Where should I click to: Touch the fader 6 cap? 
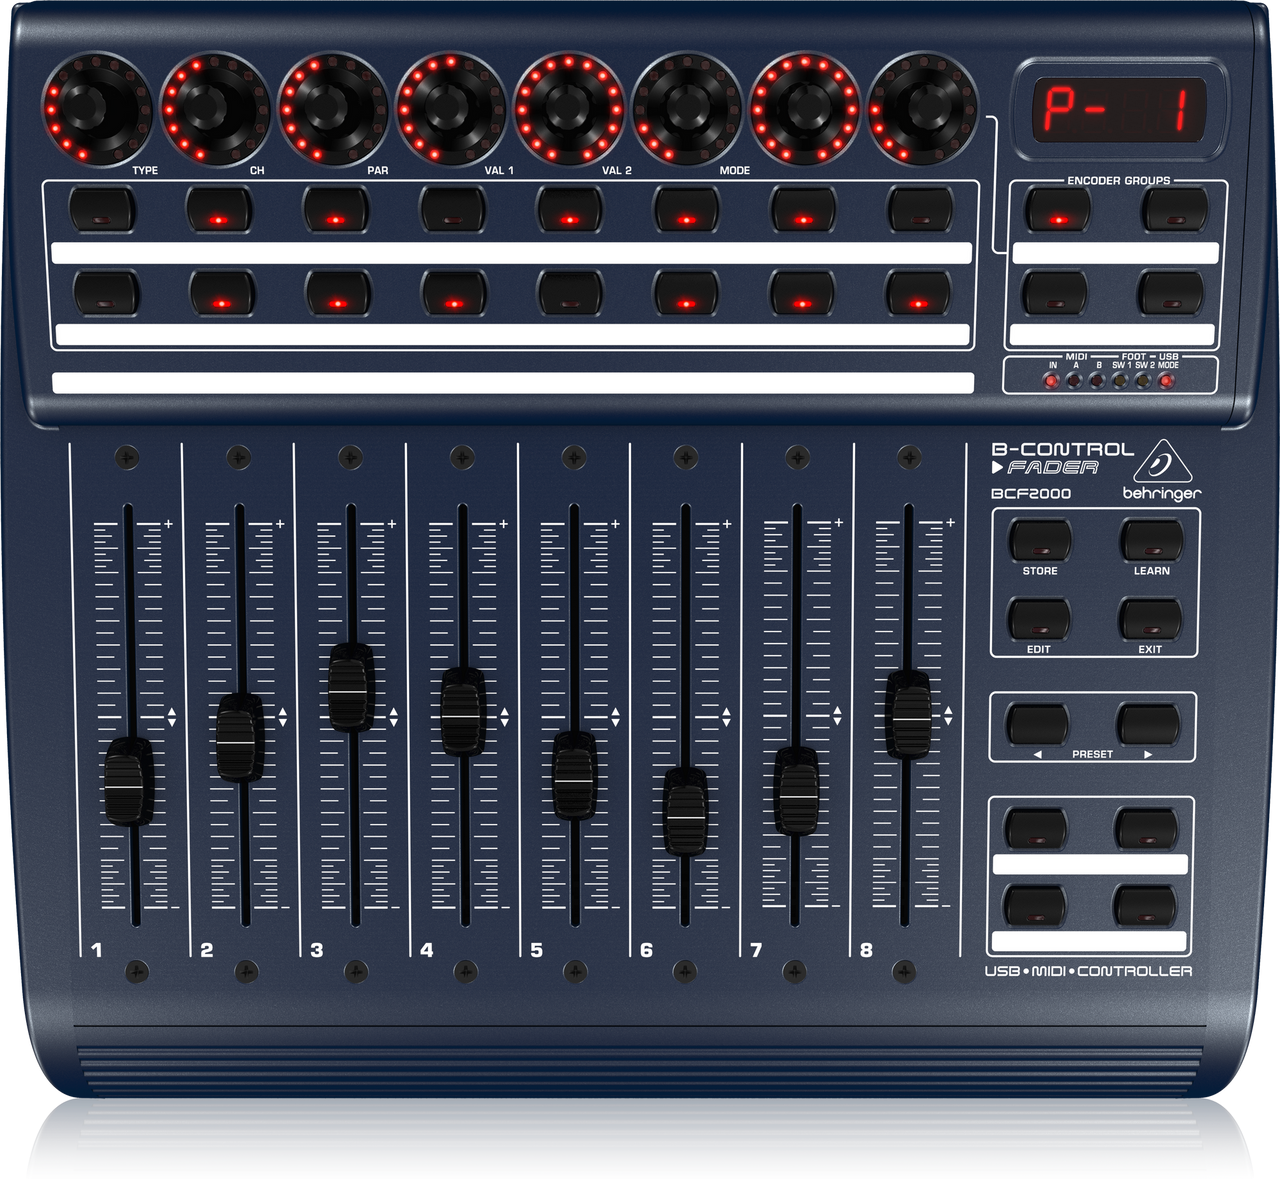[685, 811]
